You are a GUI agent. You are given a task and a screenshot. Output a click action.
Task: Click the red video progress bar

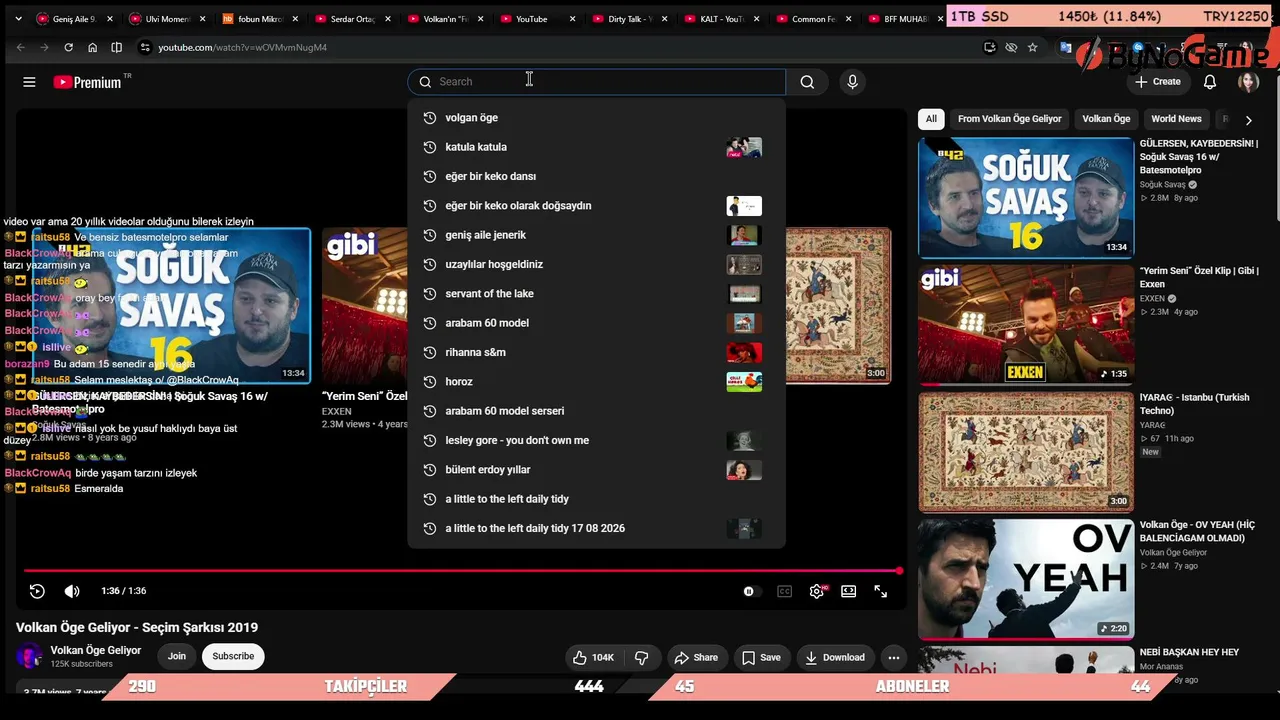coord(462,571)
